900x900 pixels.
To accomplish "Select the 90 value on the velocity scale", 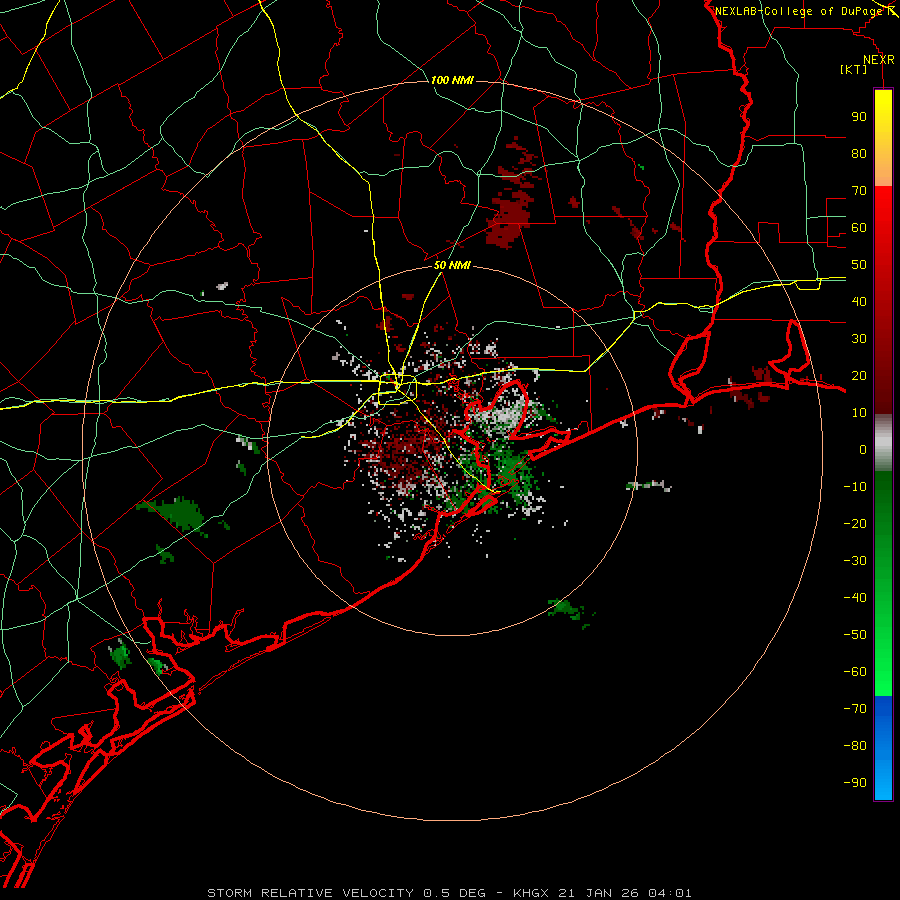I will click(x=859, y=117).
